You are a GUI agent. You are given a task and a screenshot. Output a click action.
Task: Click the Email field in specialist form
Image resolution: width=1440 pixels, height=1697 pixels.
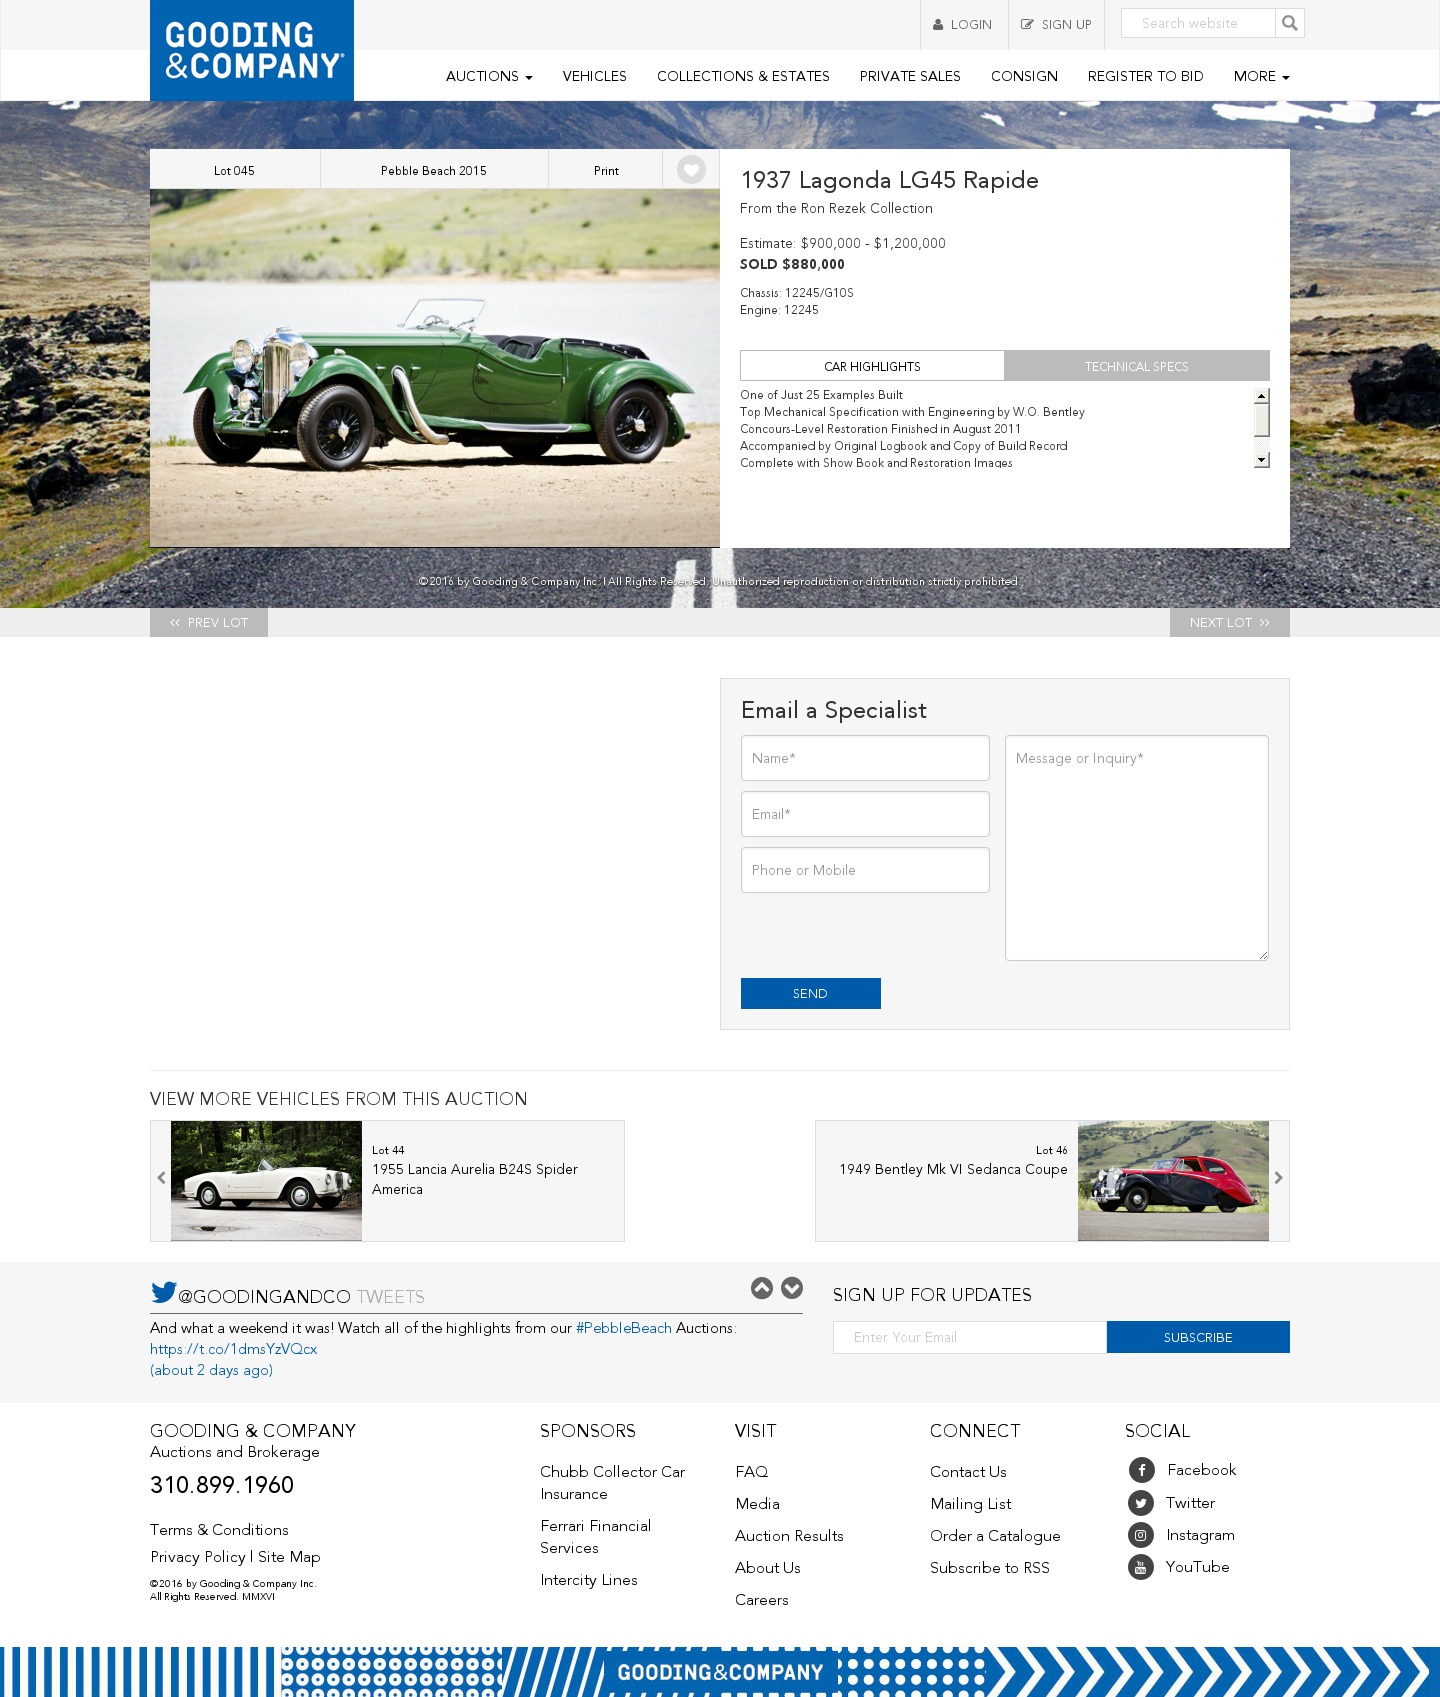click(x=865, y=814)
